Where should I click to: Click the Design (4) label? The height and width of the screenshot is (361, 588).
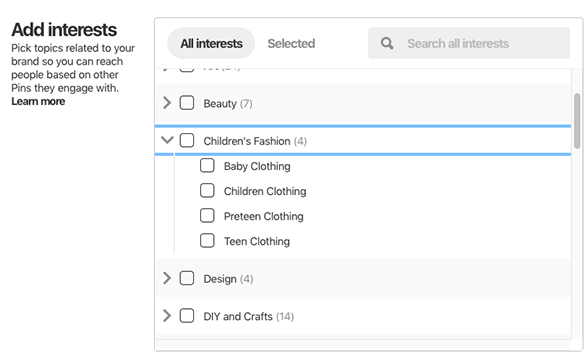228,279
